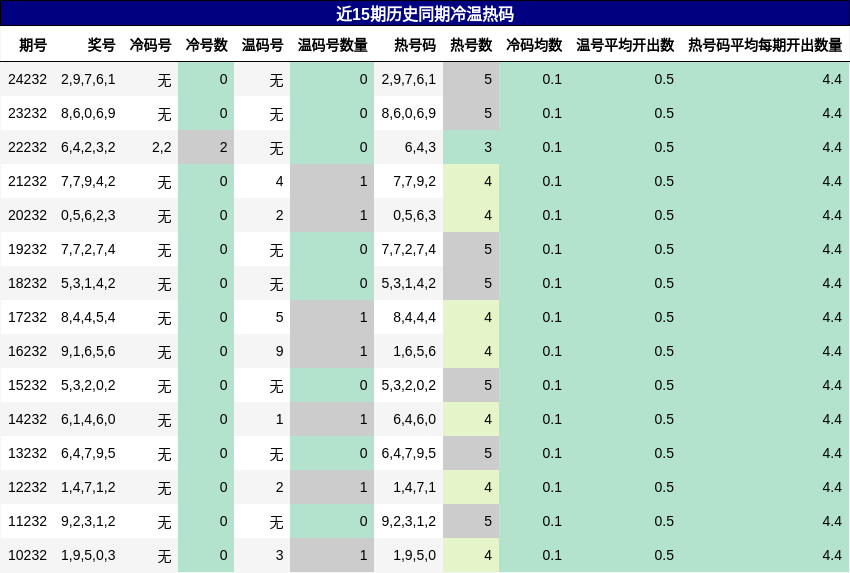Select the 冷号数 column header
The width and height of the screenshot is (850, 573).
[207, 45]
